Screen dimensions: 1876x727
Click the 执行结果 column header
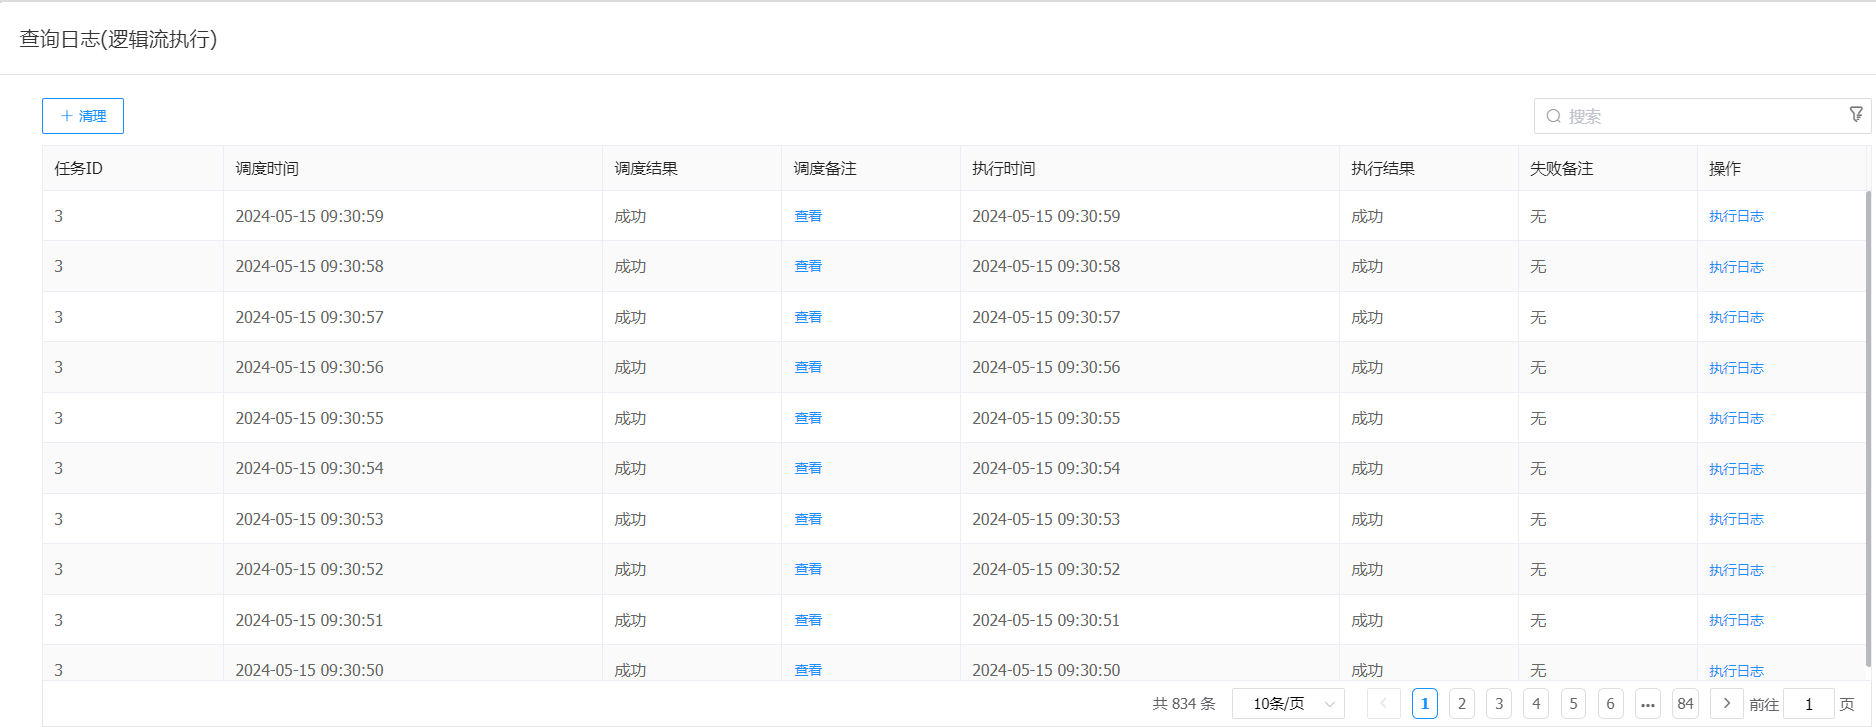tap(1382, 168)
